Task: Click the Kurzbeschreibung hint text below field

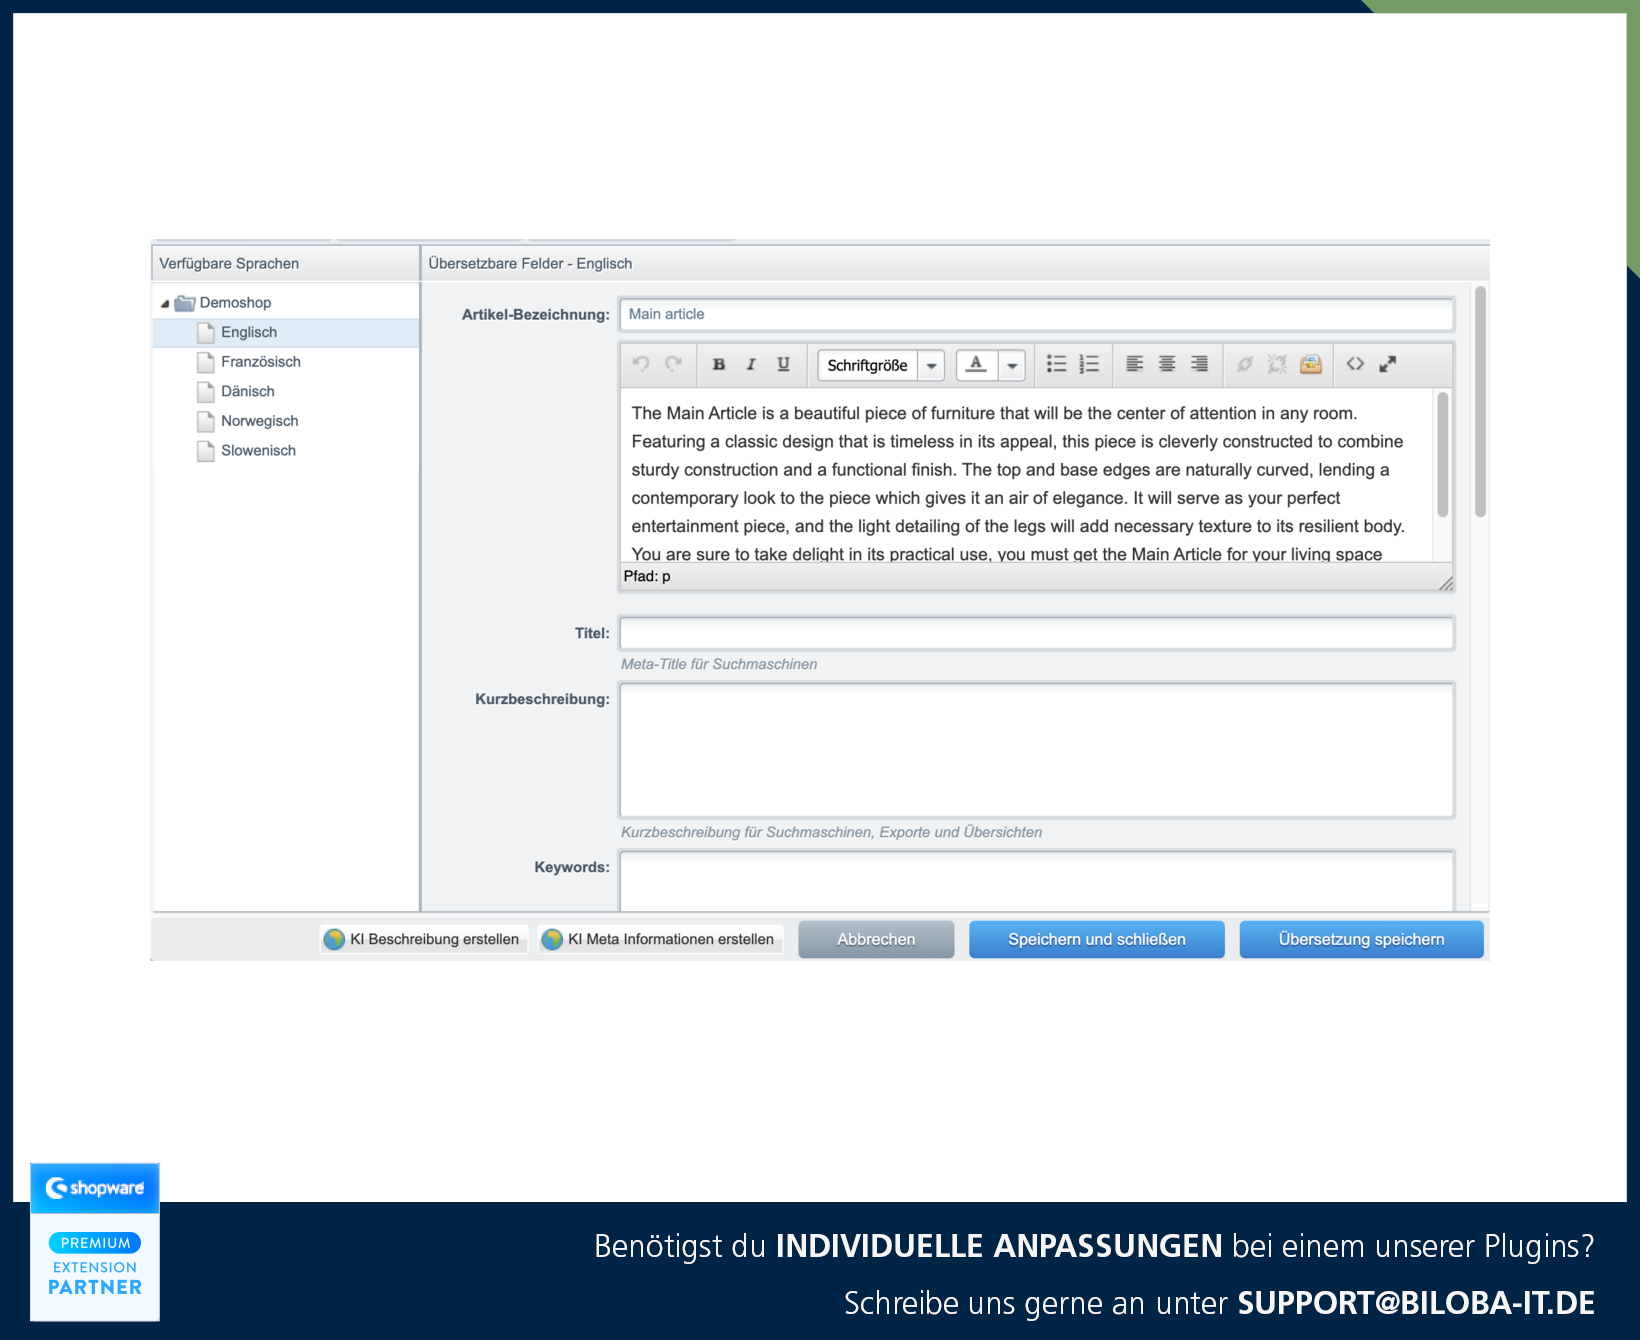Action: (831, 832)
